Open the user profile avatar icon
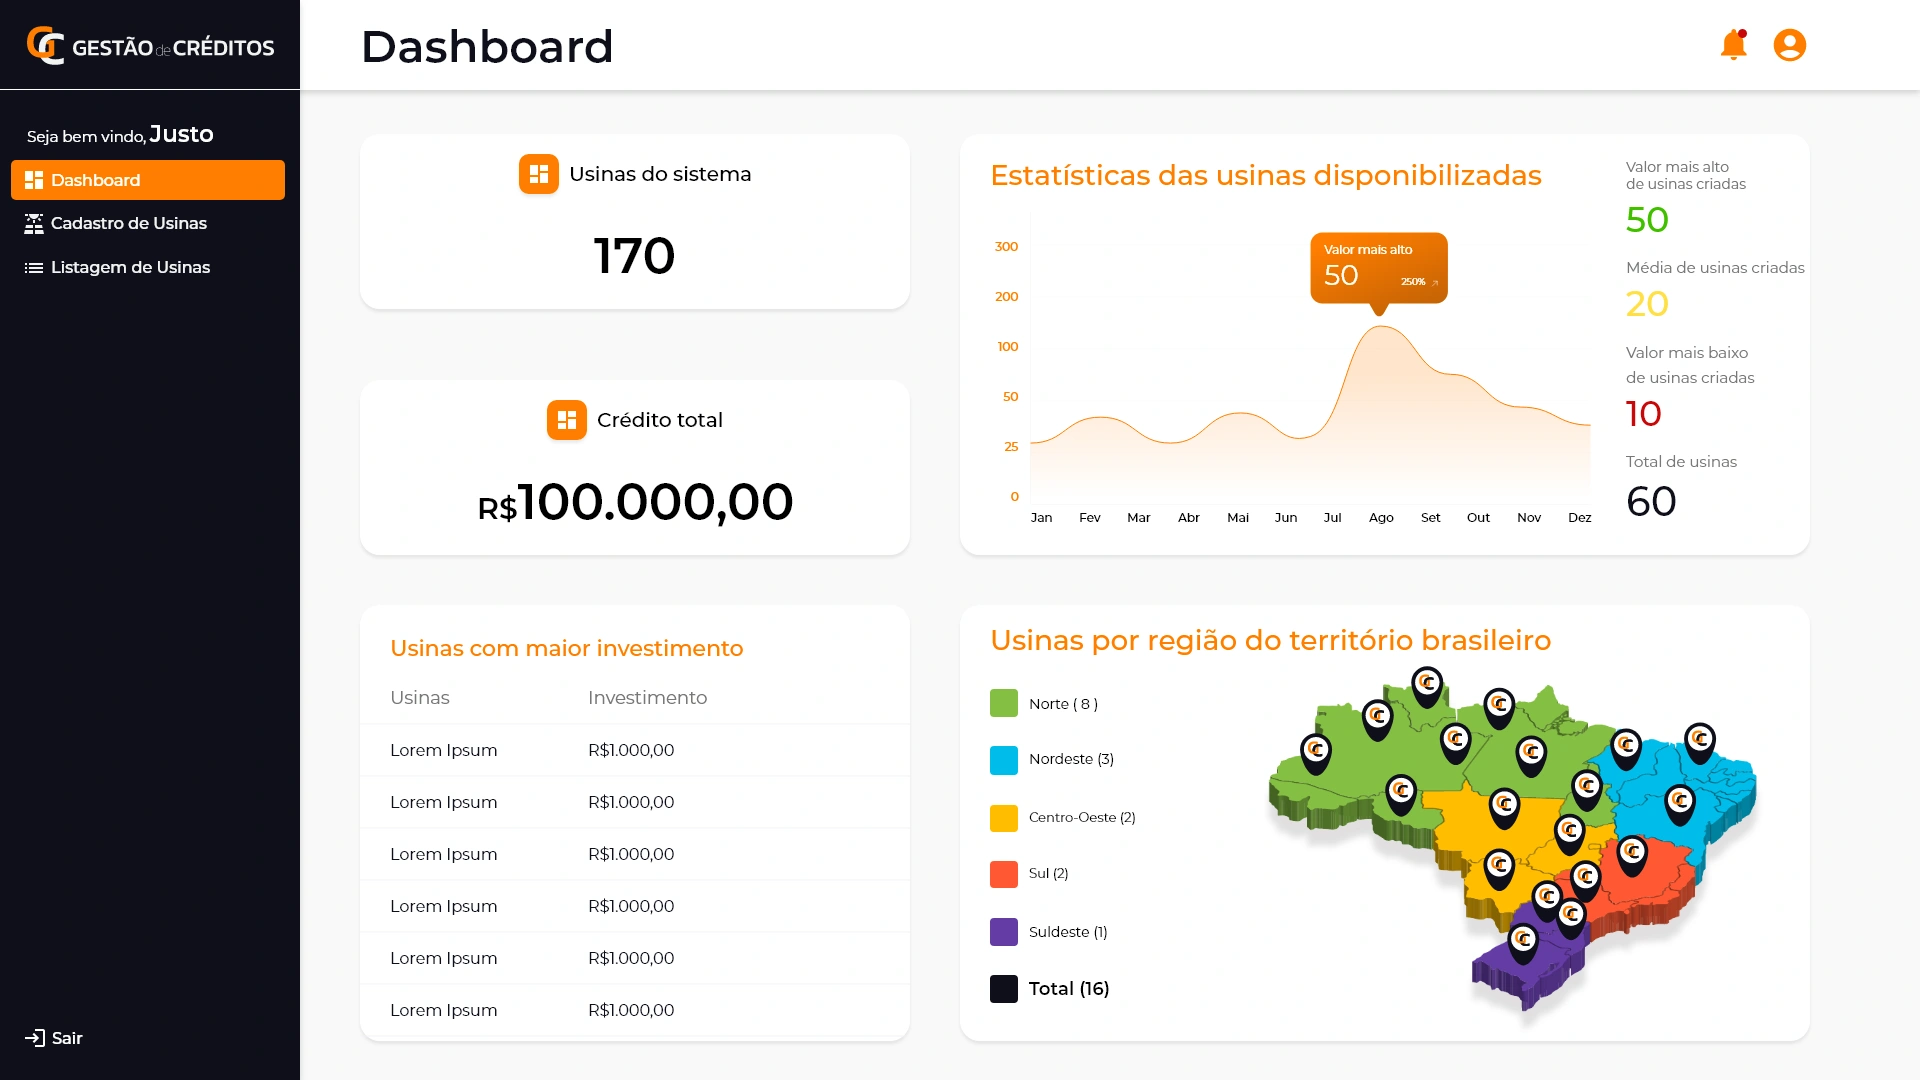Screen dimensions: 1920x1080 (1789, 46)
